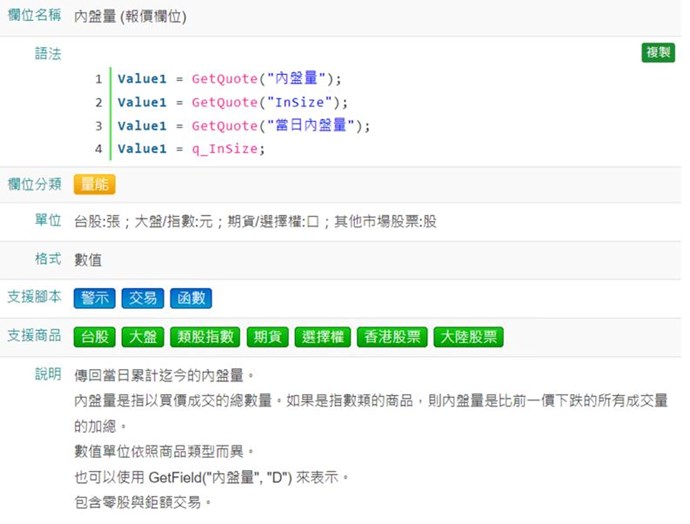Click the unit text starting with 台股:張
Viewport: 690px width, 524px height.
255,221
